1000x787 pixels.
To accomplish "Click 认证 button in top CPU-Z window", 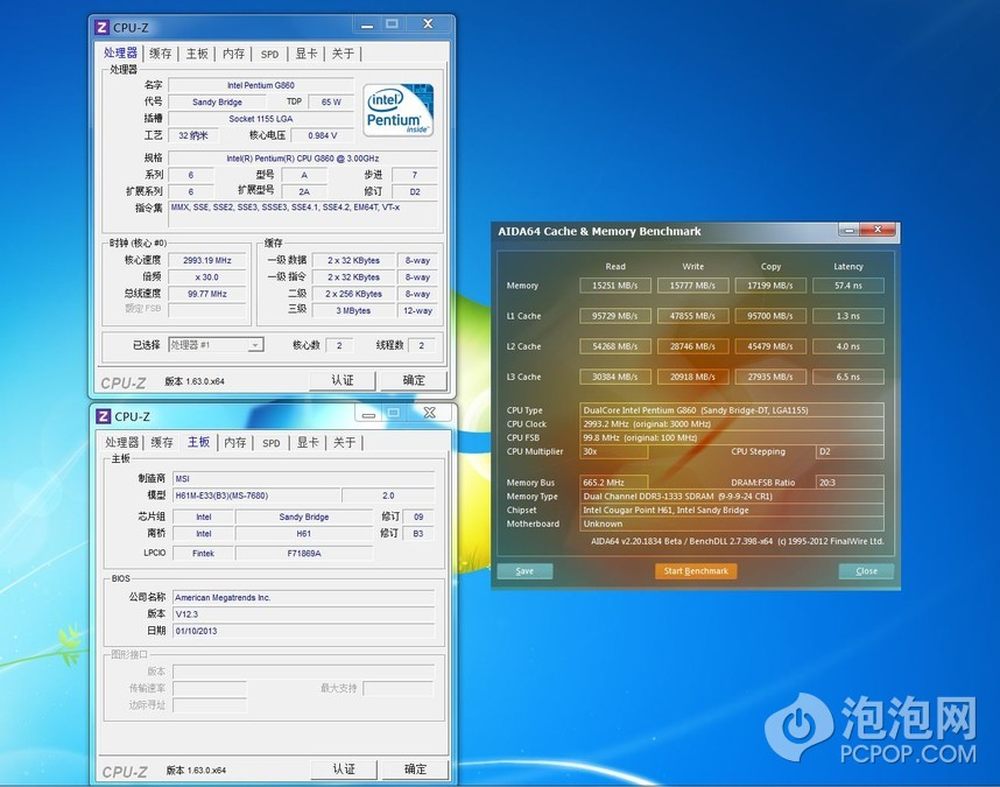I will (x=342, y=381).
